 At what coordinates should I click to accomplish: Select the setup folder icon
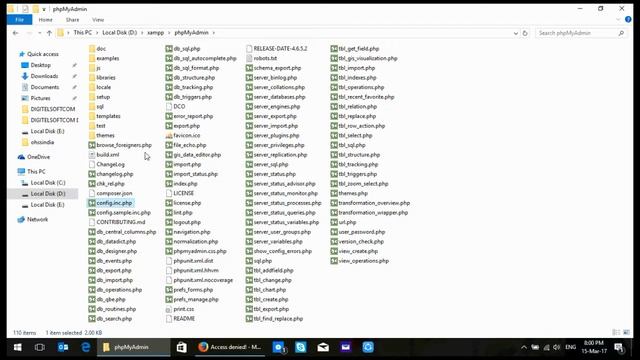(92, 97)
